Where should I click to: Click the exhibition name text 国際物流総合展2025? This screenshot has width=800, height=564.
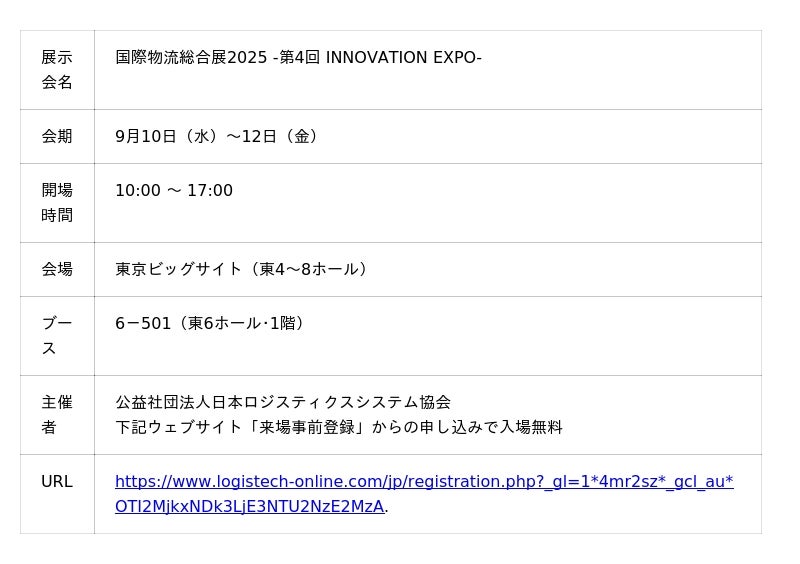click(x=191, y=57)
